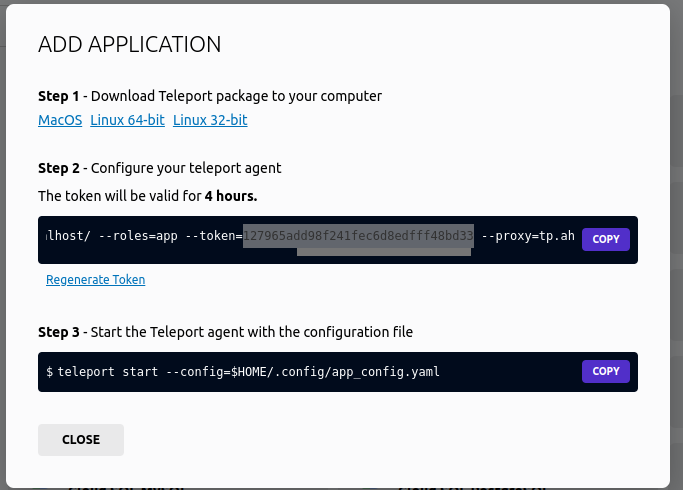Click the ADD APPLICATION heading
The image size is (683, 490).
130,44
